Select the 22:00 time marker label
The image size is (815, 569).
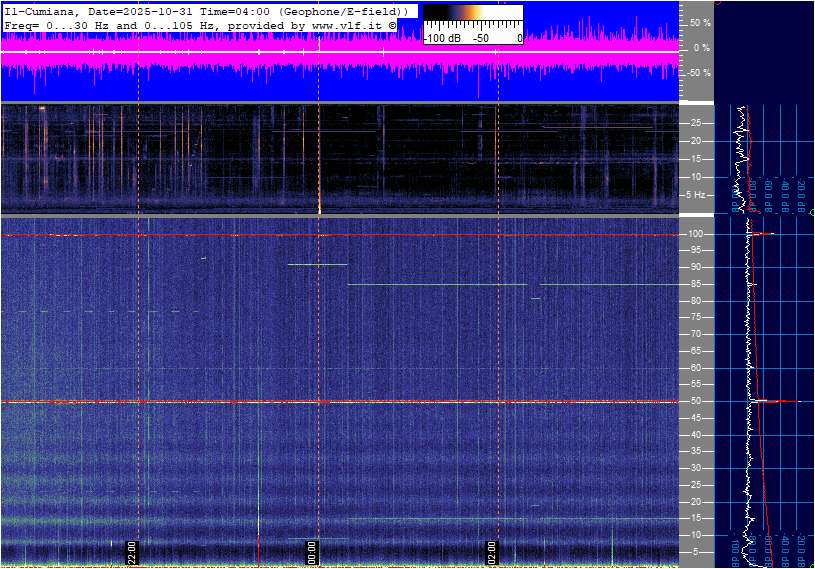click(x=131, y=551)
